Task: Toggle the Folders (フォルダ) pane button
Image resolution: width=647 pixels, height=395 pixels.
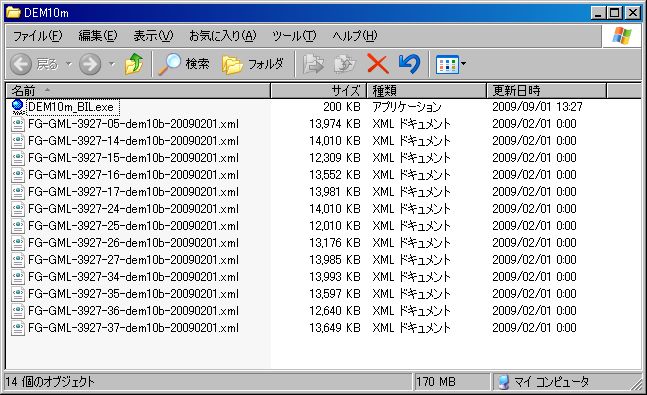Action: [253, 64]
